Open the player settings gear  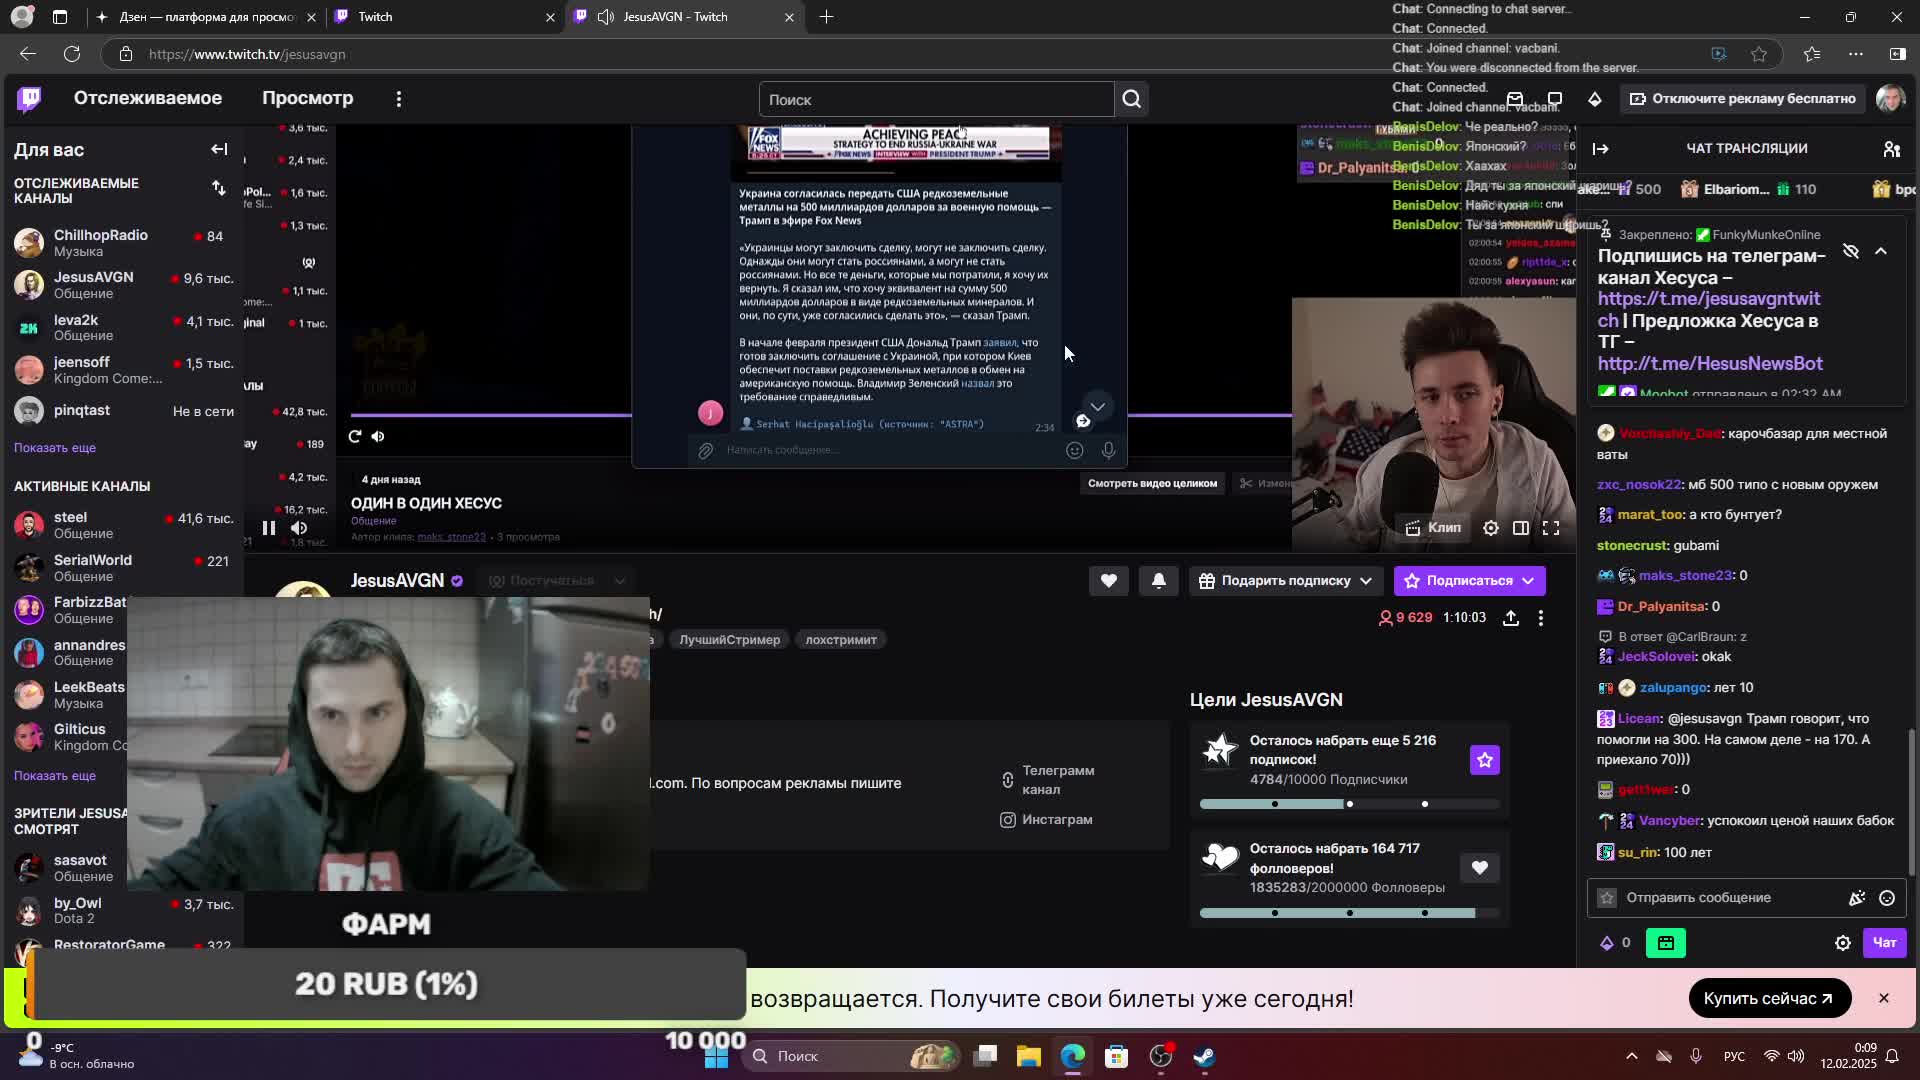1491,528
